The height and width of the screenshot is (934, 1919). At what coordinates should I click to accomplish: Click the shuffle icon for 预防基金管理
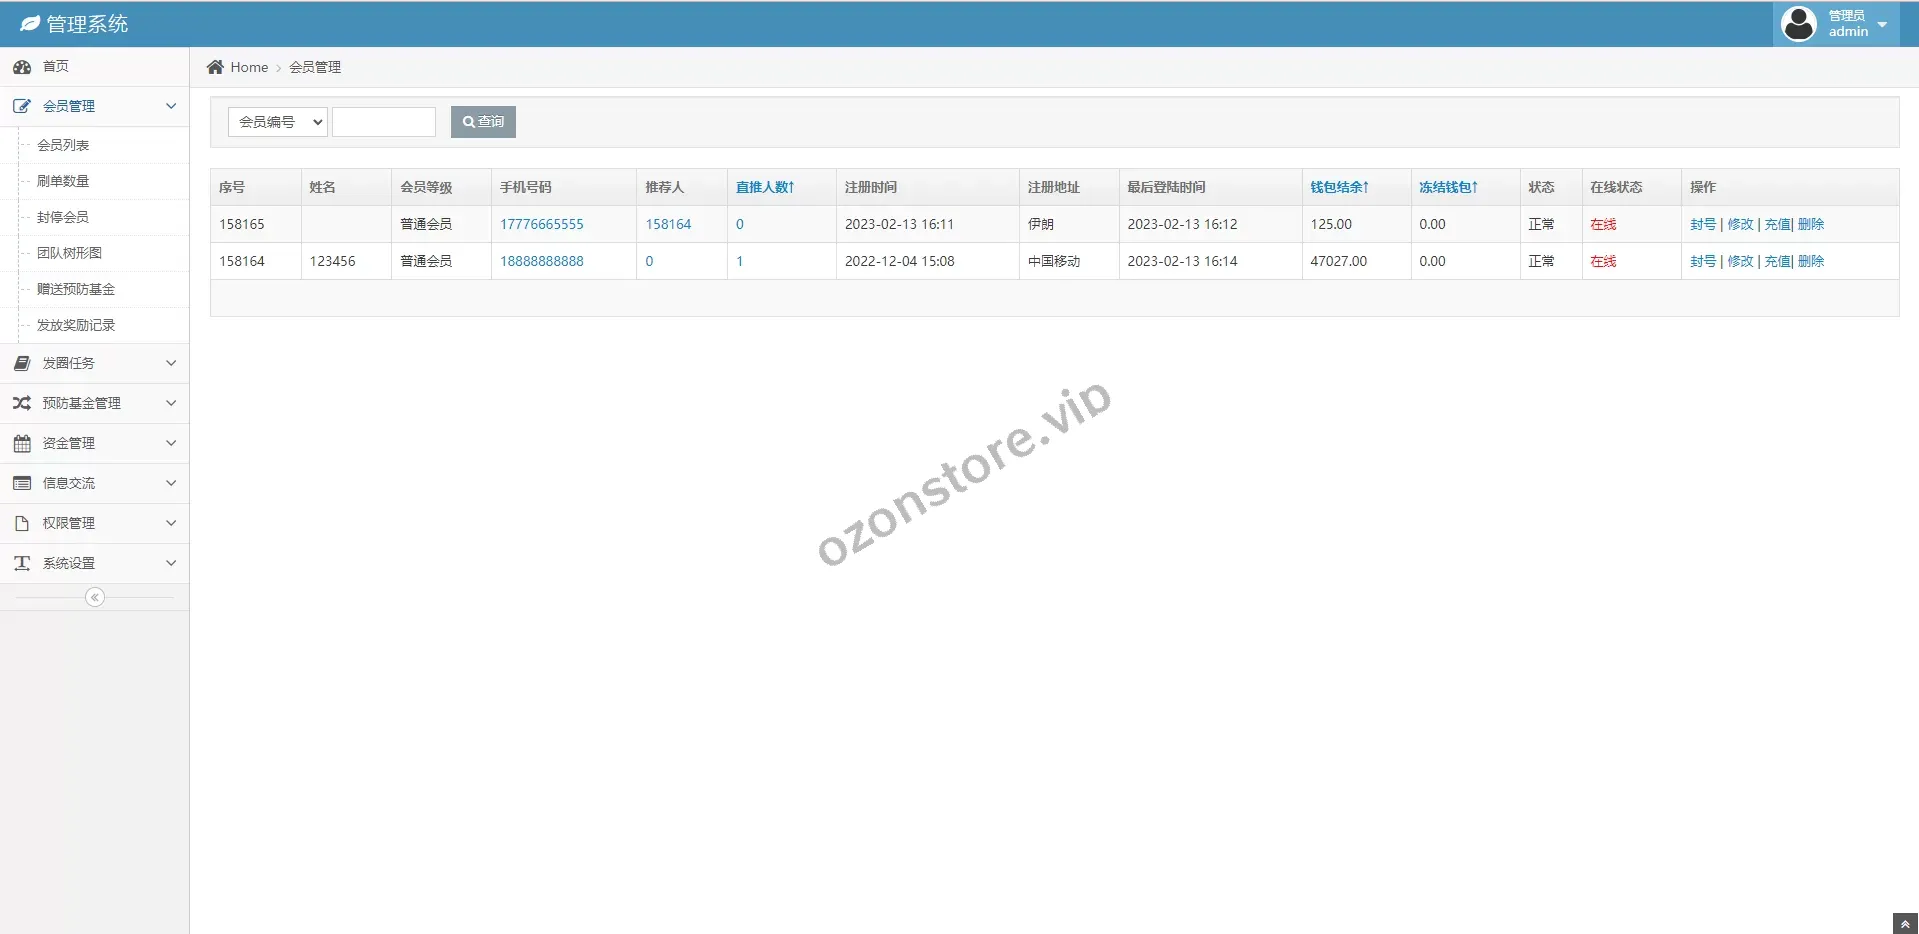pos(22,403)
